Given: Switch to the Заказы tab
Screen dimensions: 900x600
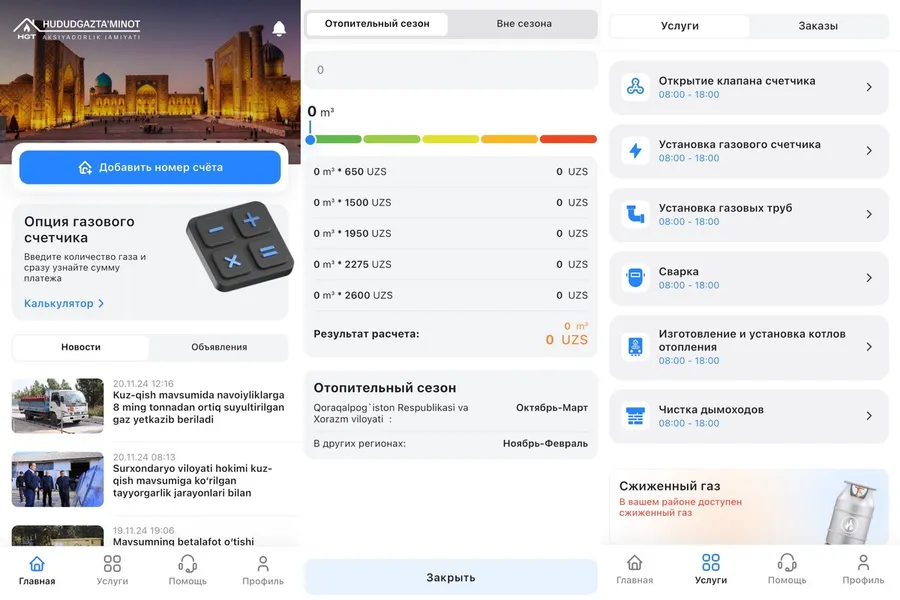Looking at the screenshot, I should (x=818, y=26).
